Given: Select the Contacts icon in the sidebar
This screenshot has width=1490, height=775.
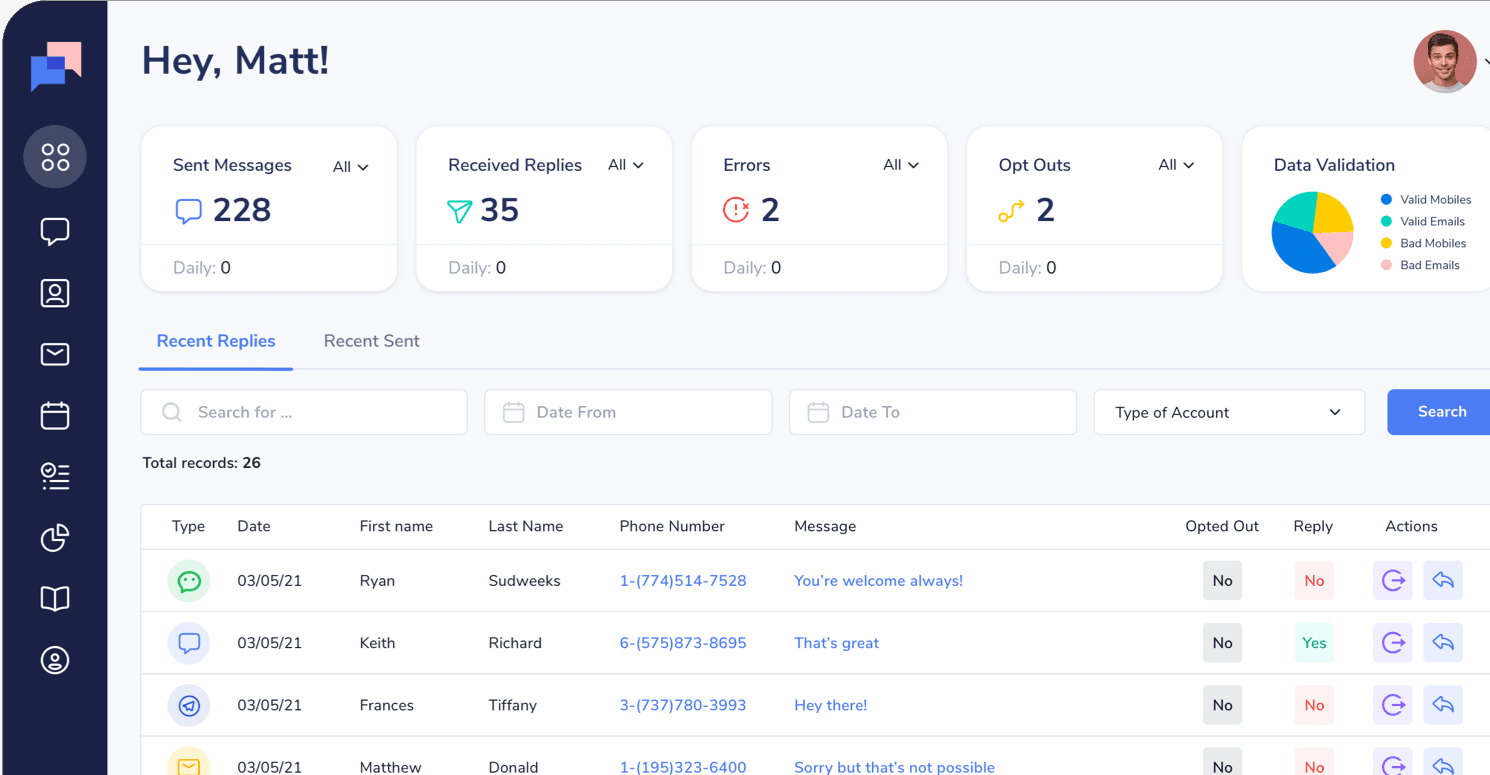Looking at the screenshot, I should coord(55,293).
